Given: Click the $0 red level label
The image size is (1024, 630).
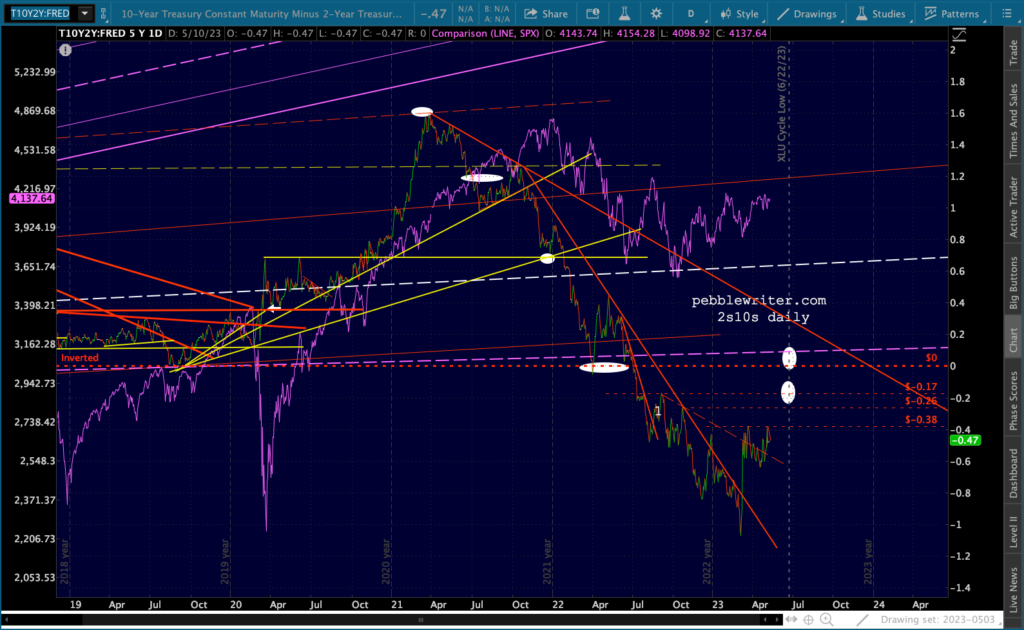Looking at the screenshot, I should [931, 358].
